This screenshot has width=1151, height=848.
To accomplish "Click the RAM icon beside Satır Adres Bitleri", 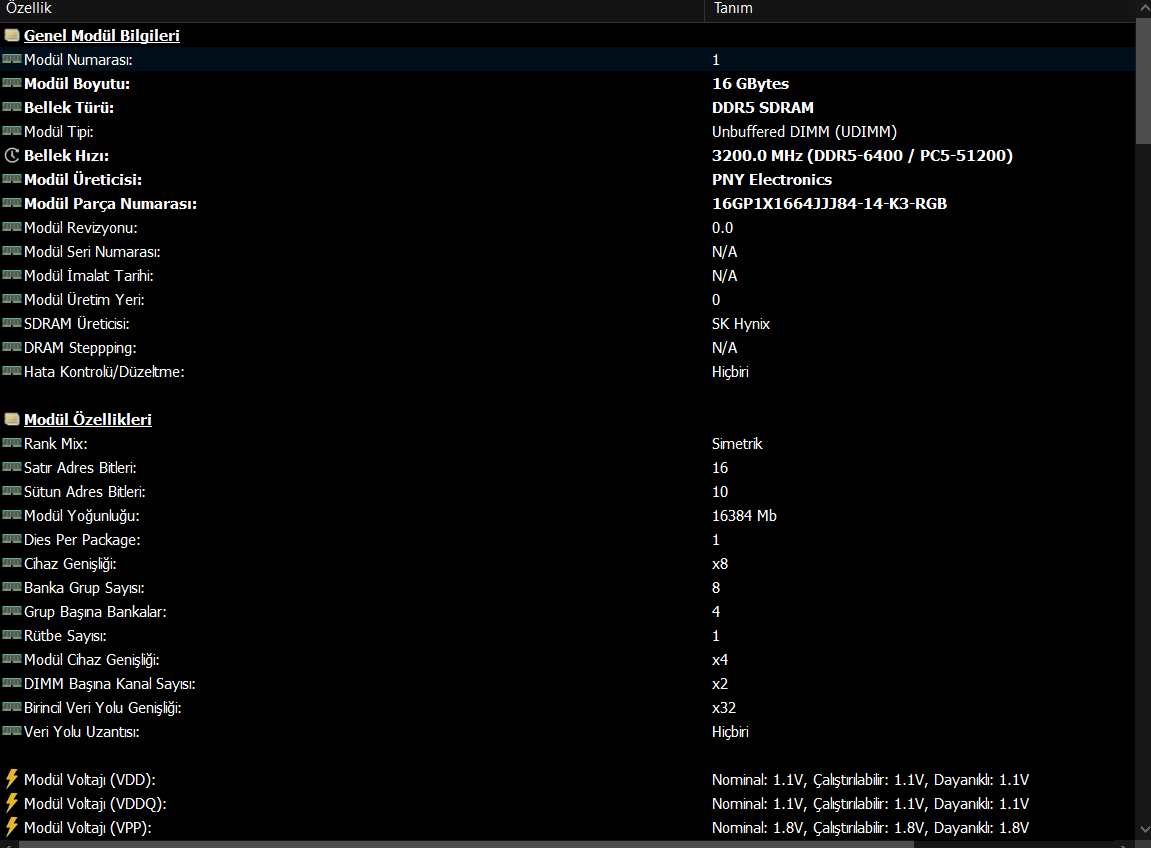I will (12, 467).
